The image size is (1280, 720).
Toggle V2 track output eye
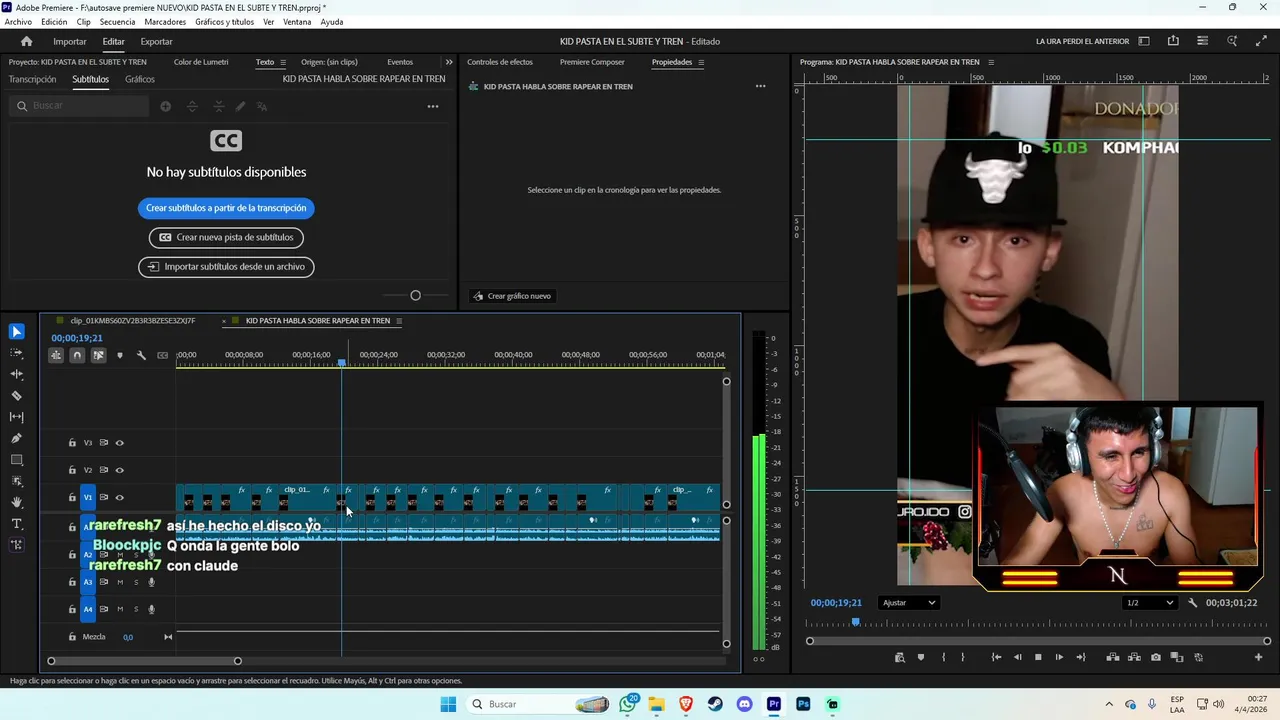[119, 470]
